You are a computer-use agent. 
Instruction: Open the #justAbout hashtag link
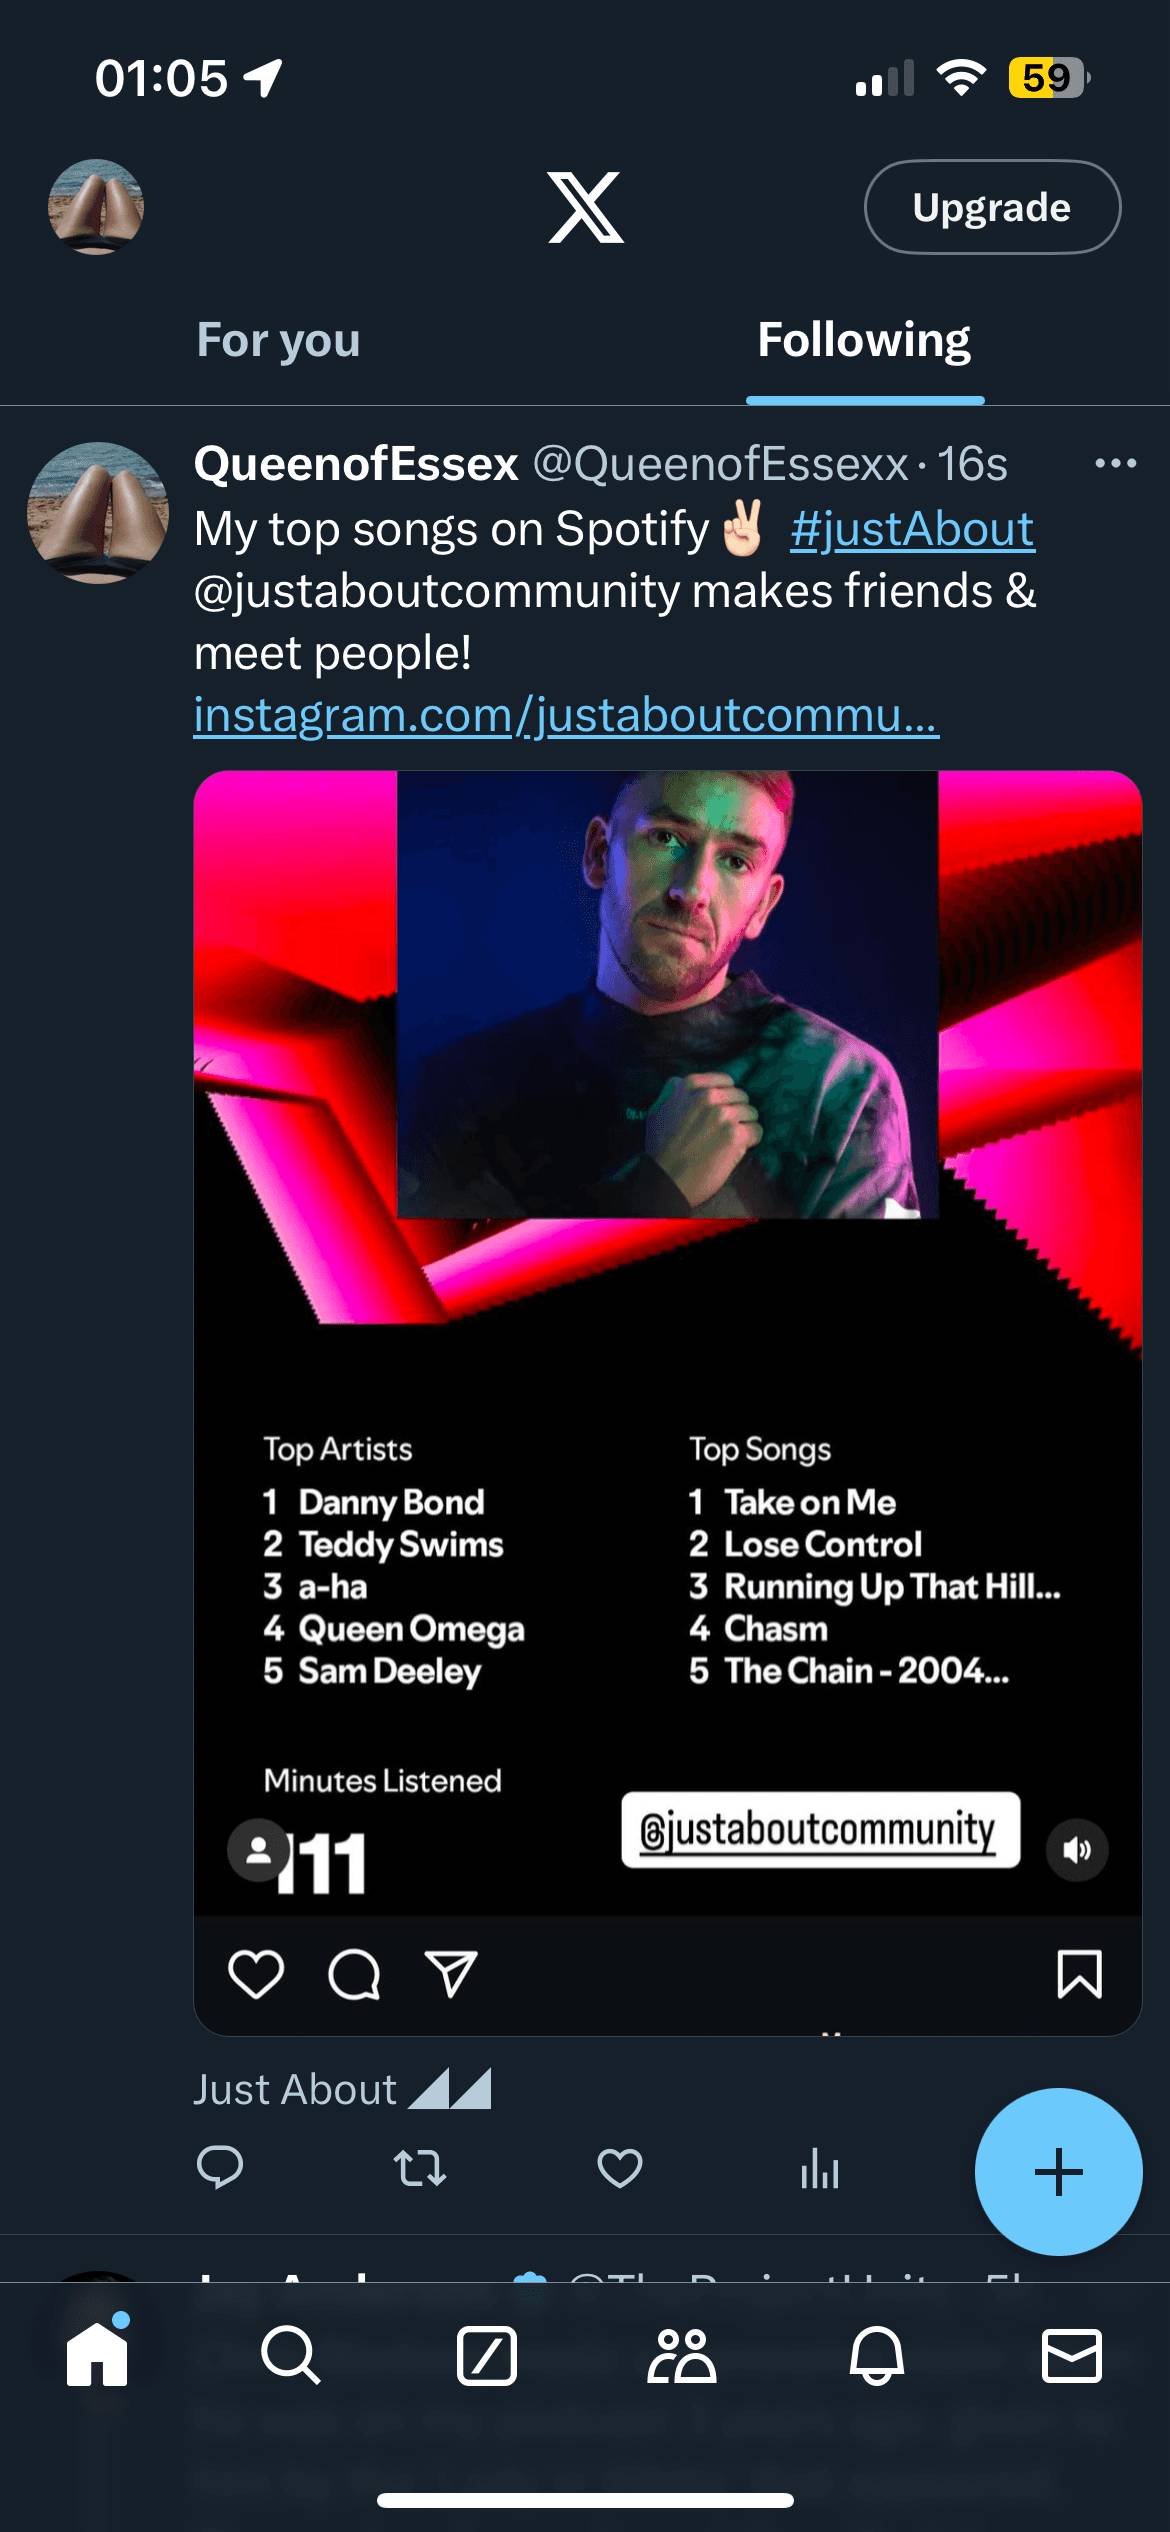click(912, 529)
